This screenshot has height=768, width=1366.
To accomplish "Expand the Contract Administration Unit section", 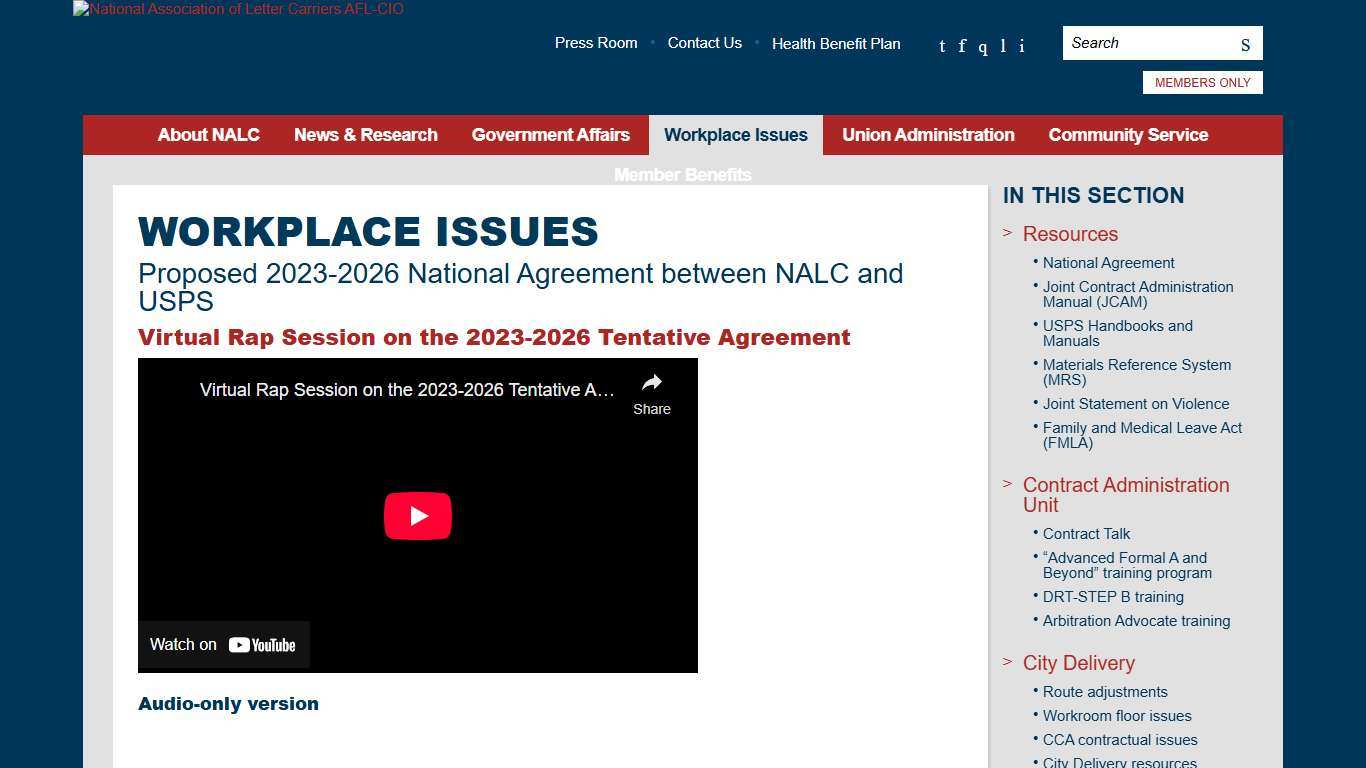I will point(1006,485).
